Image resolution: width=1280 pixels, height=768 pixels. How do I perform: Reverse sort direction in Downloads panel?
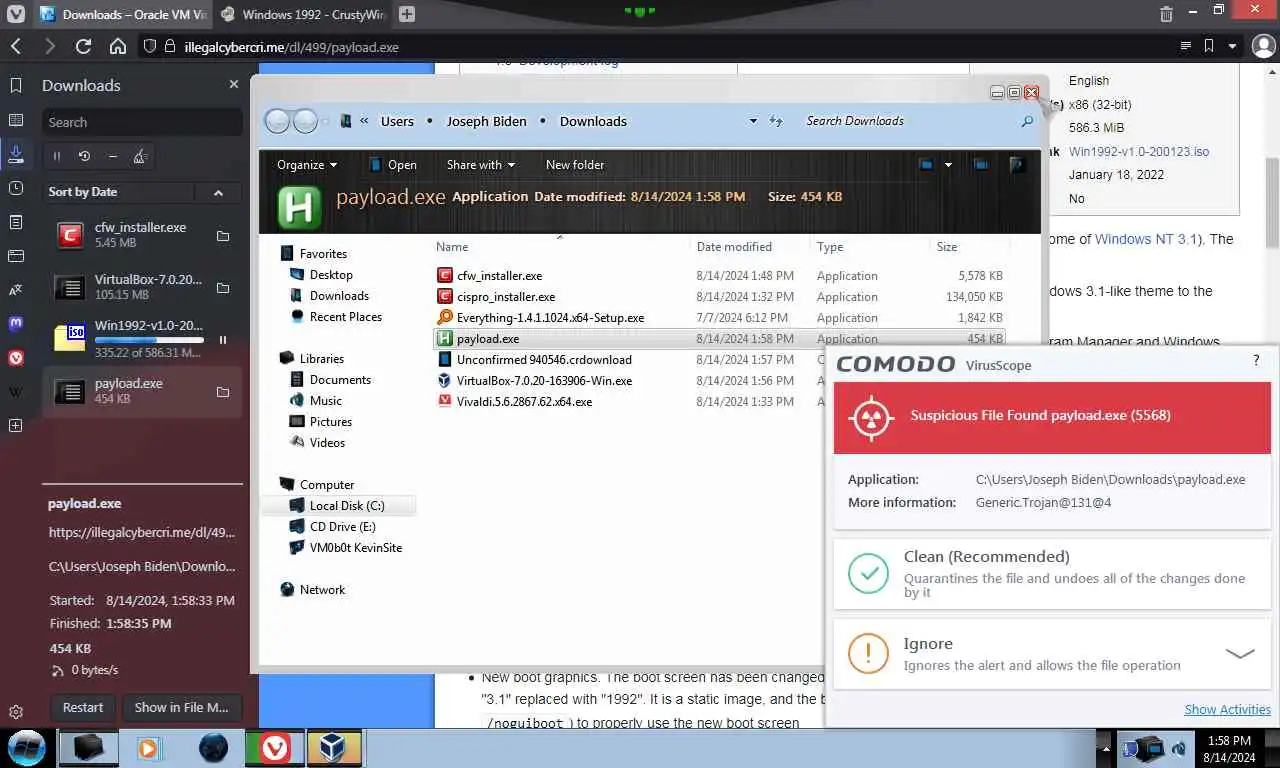pyautogui.click(x=218, y=192)
